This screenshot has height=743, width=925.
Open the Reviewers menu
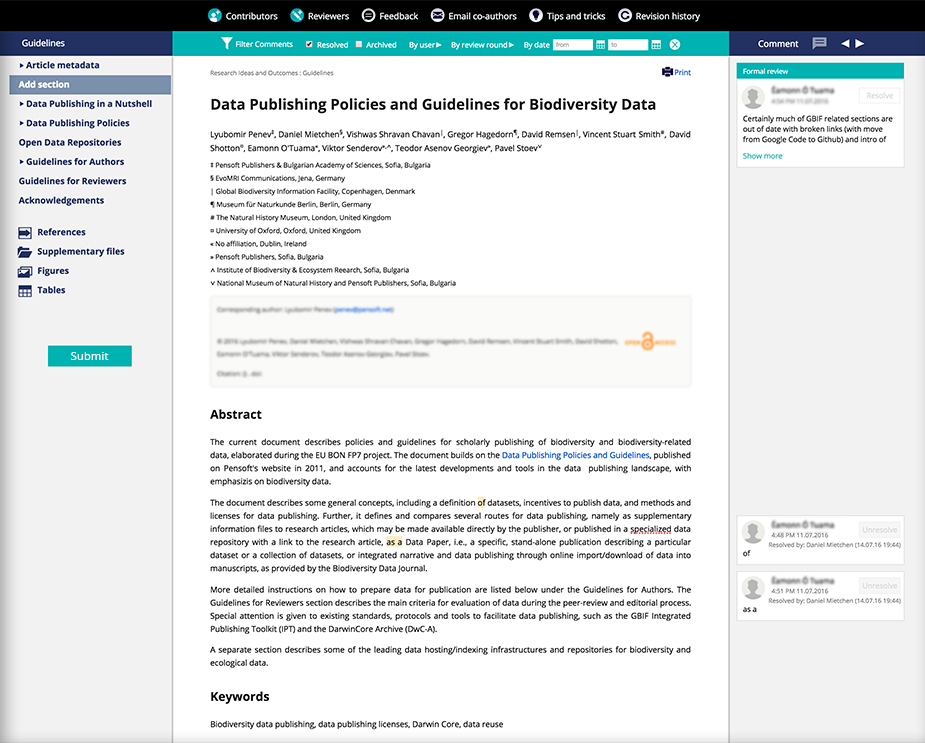pos(328,16)
